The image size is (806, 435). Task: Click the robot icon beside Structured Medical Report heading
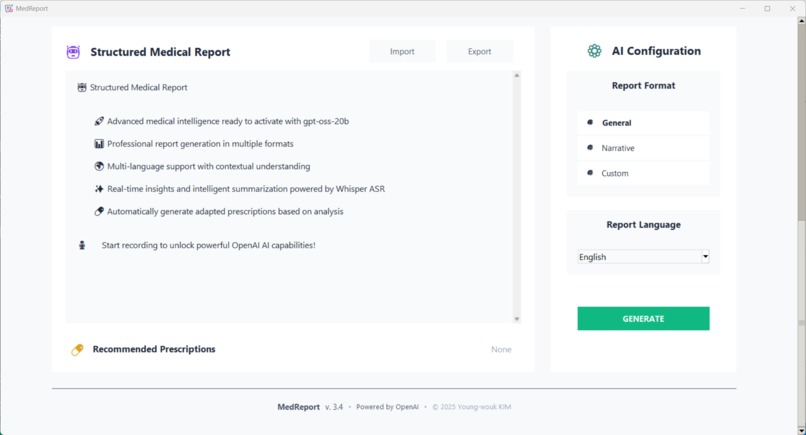[74, 52]
